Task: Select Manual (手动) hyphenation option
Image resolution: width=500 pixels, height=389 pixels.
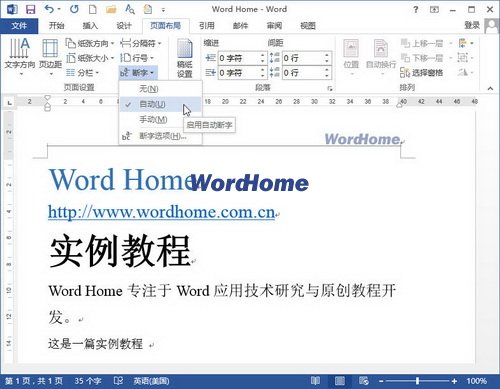Action: (160, 119)
